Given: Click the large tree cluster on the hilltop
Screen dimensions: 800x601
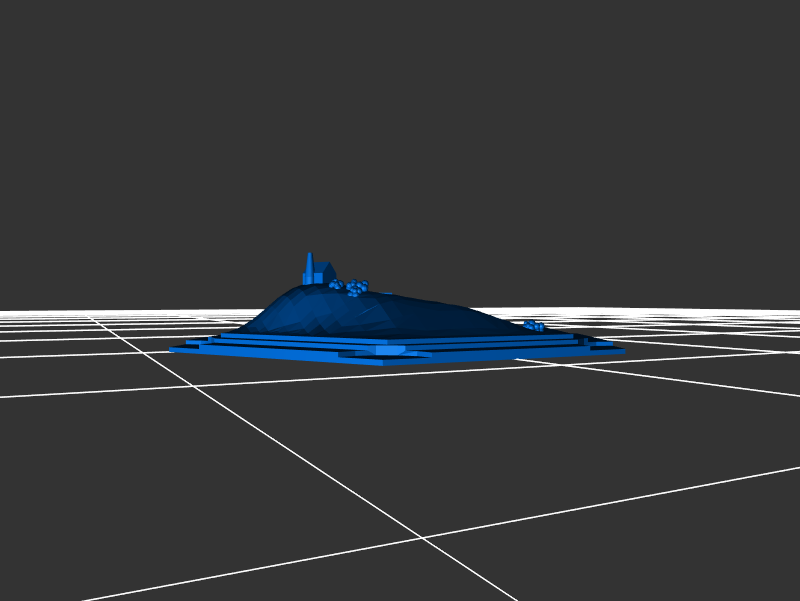Looking at the screenshot, I should (x=357, y=287).
